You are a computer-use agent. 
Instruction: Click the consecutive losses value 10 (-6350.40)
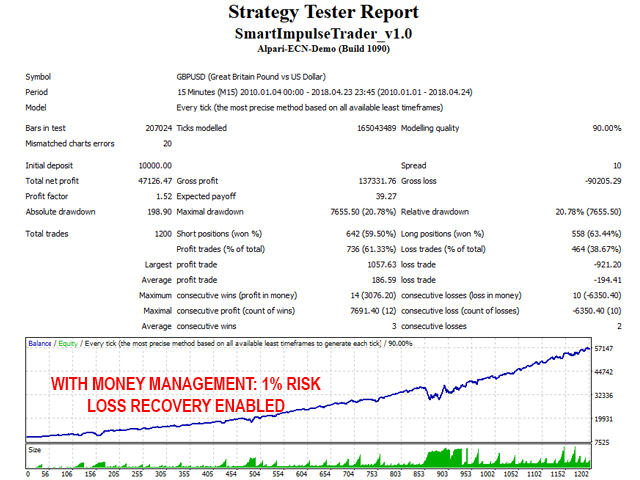597,296
